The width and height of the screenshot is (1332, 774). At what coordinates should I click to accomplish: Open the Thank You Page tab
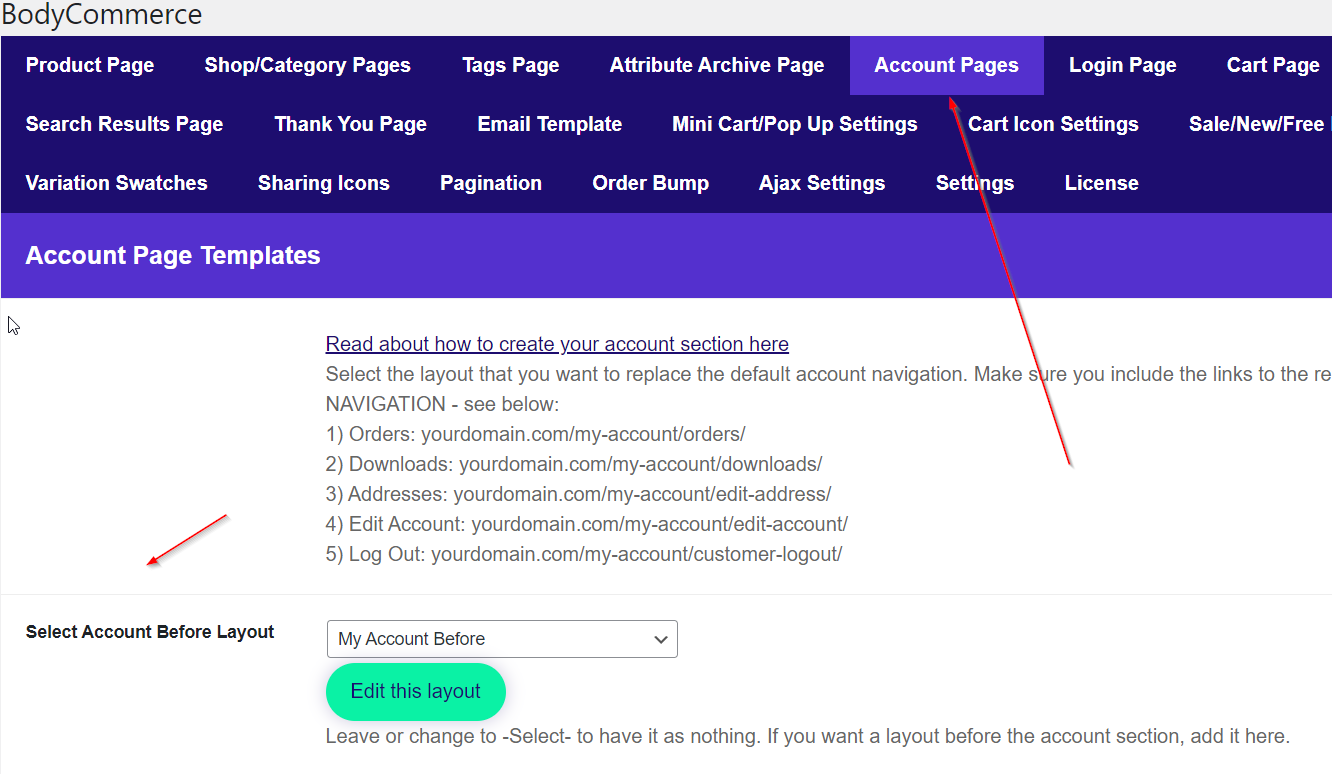point(350,125)
